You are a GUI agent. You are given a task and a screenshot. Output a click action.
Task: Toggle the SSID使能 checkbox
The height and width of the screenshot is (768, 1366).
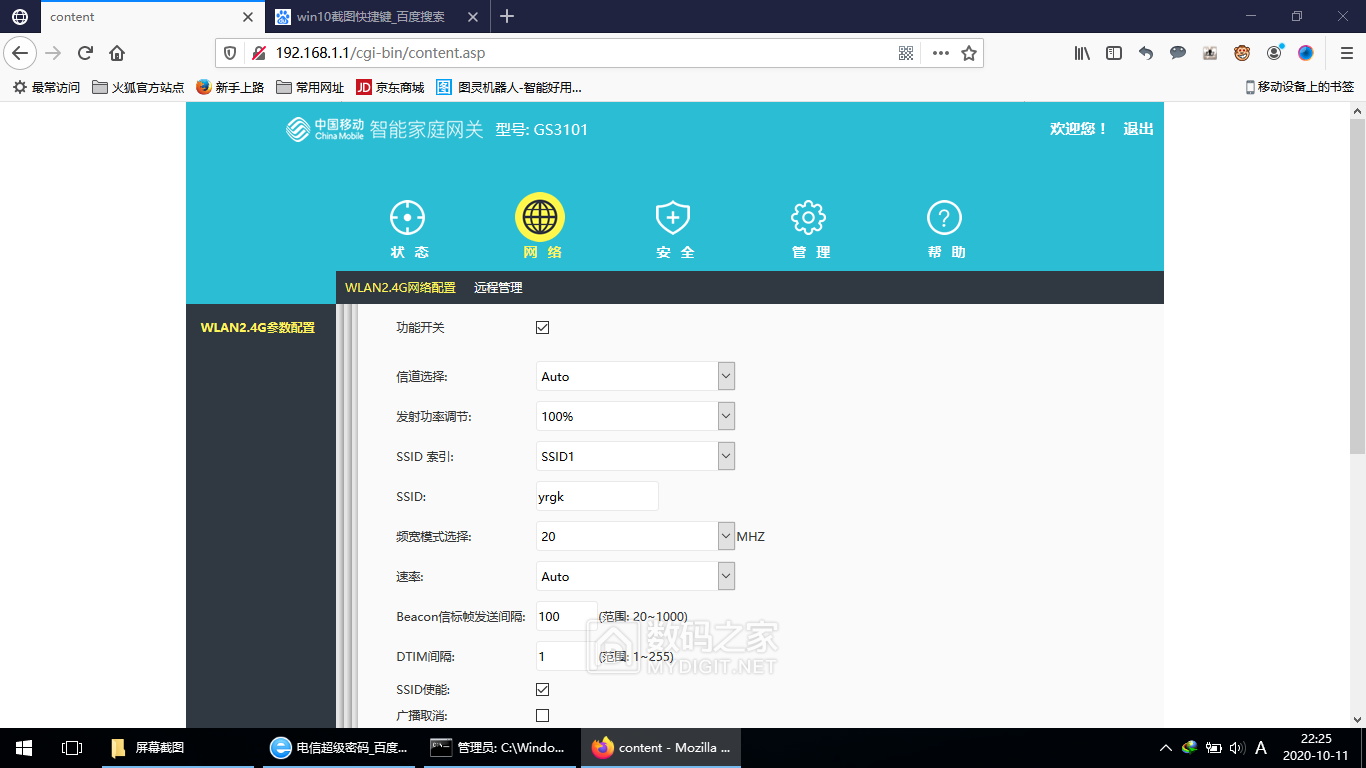coord(543,689)
